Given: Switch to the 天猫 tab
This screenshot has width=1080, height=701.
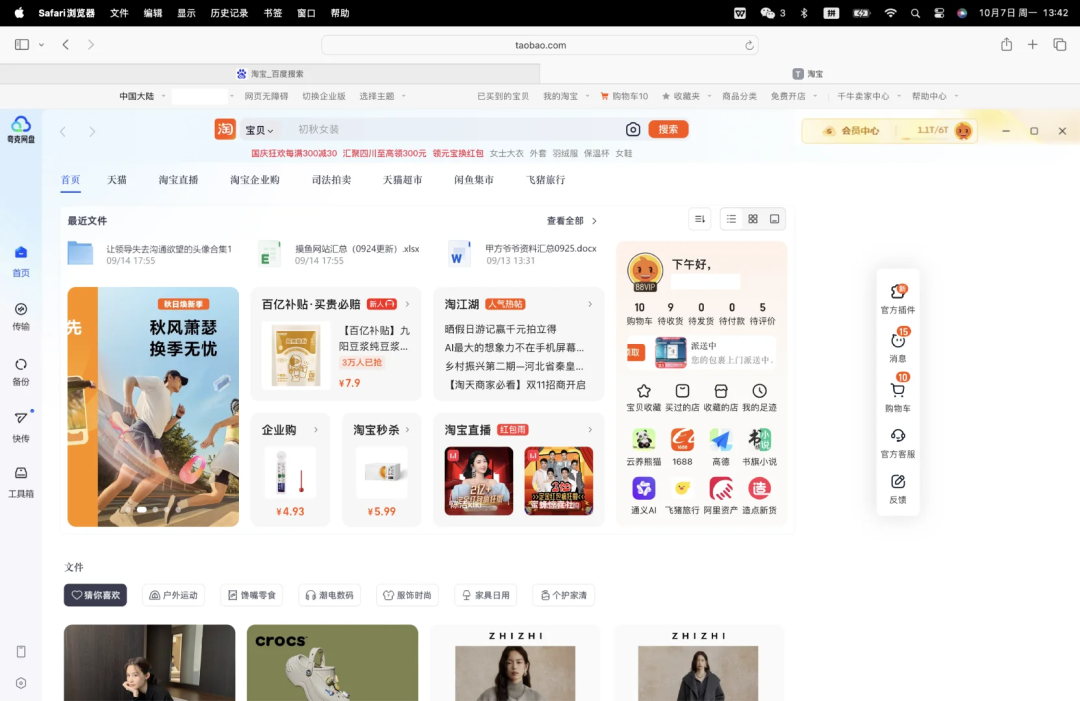Looking at the screenshot, I should point(117,180).
